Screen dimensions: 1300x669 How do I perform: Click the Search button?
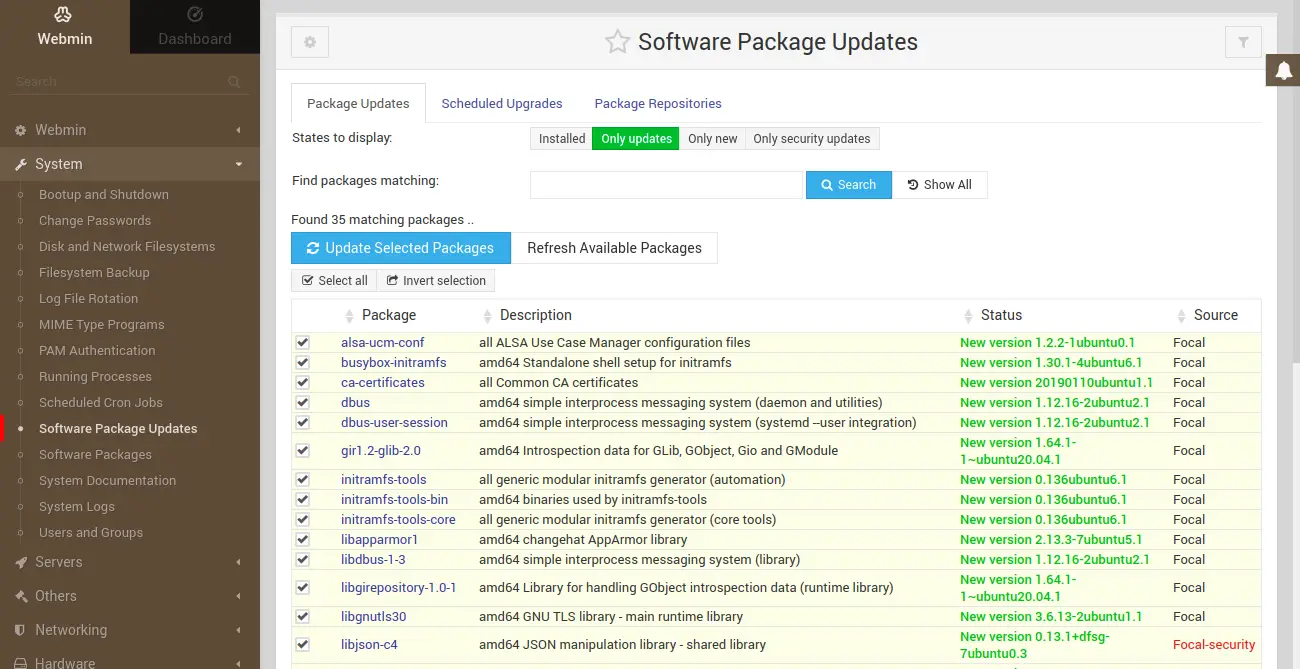point(848,185)
